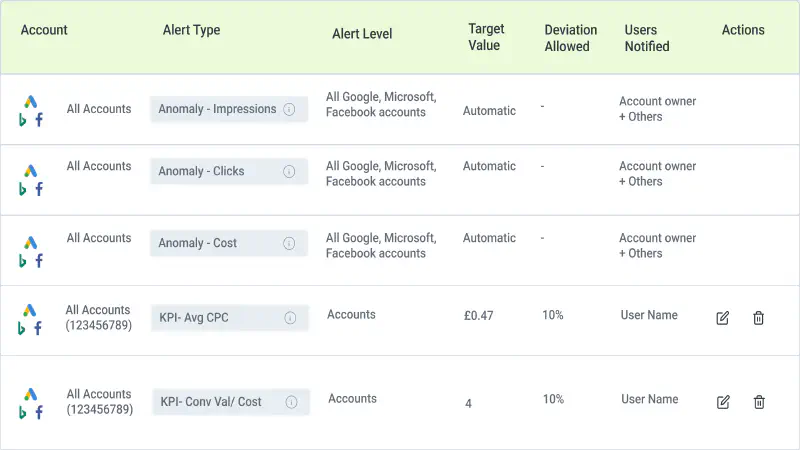Click Google Ads icon in Anomaly - Impressions row
The width and height of the screenshot is (800, 450).
tap(31, 102)
